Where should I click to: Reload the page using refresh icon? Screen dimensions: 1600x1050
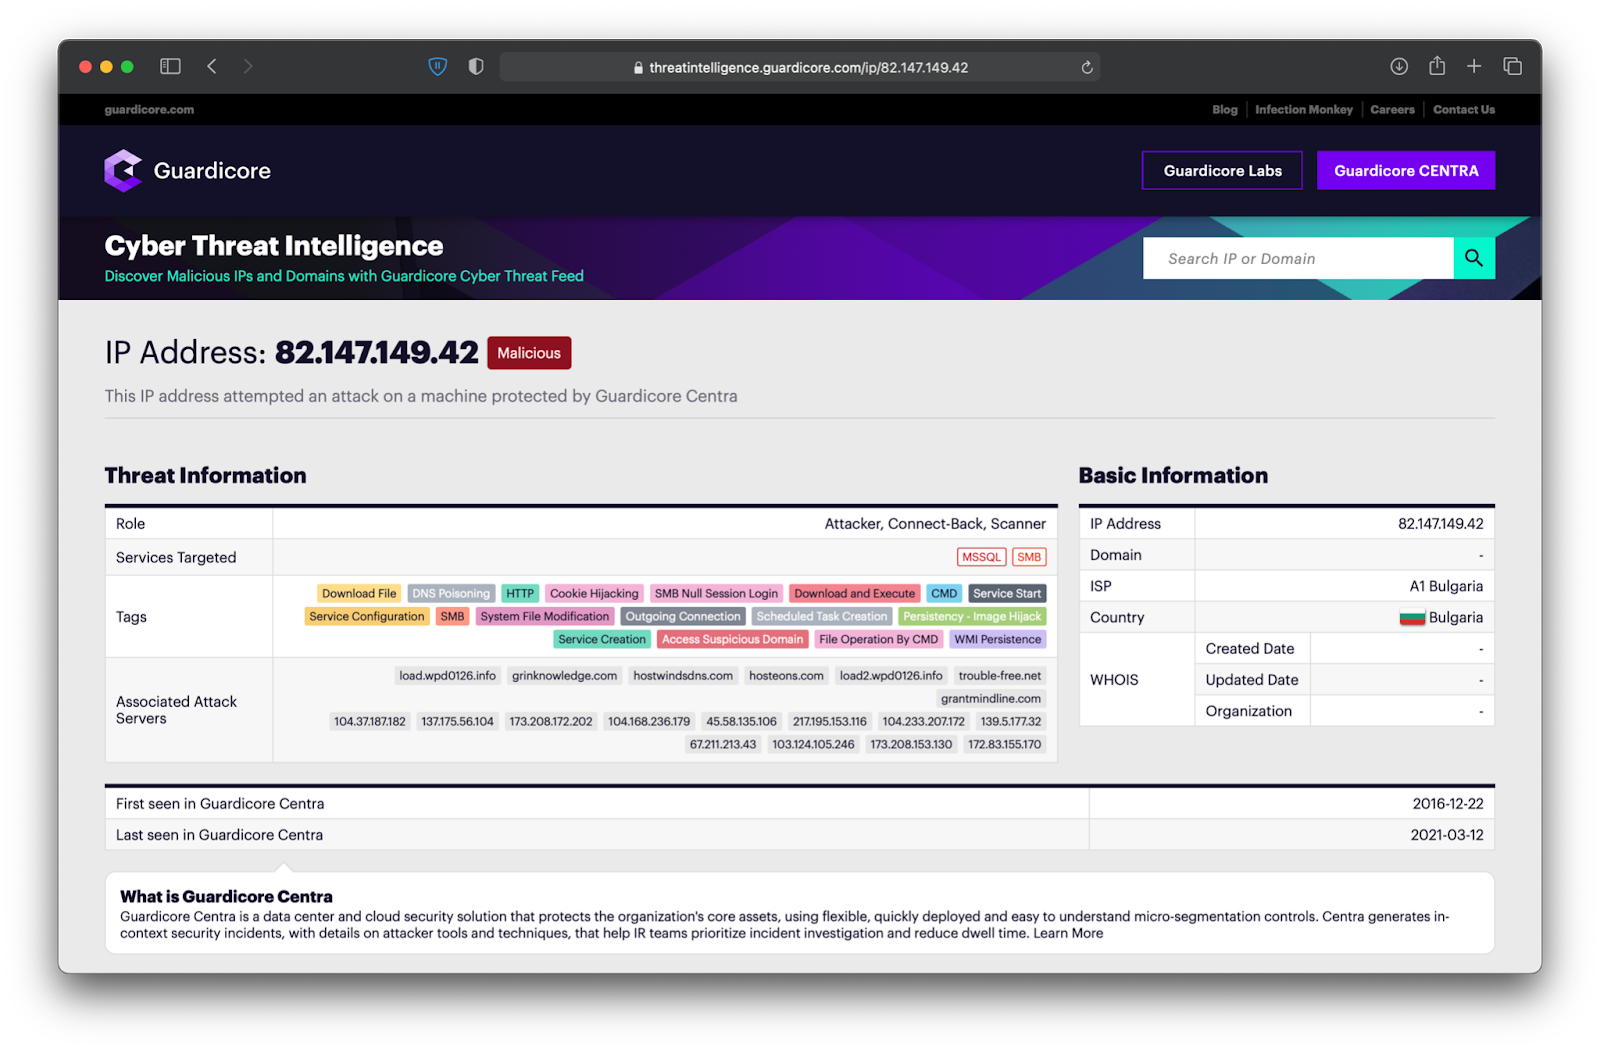coord(1086,68)
